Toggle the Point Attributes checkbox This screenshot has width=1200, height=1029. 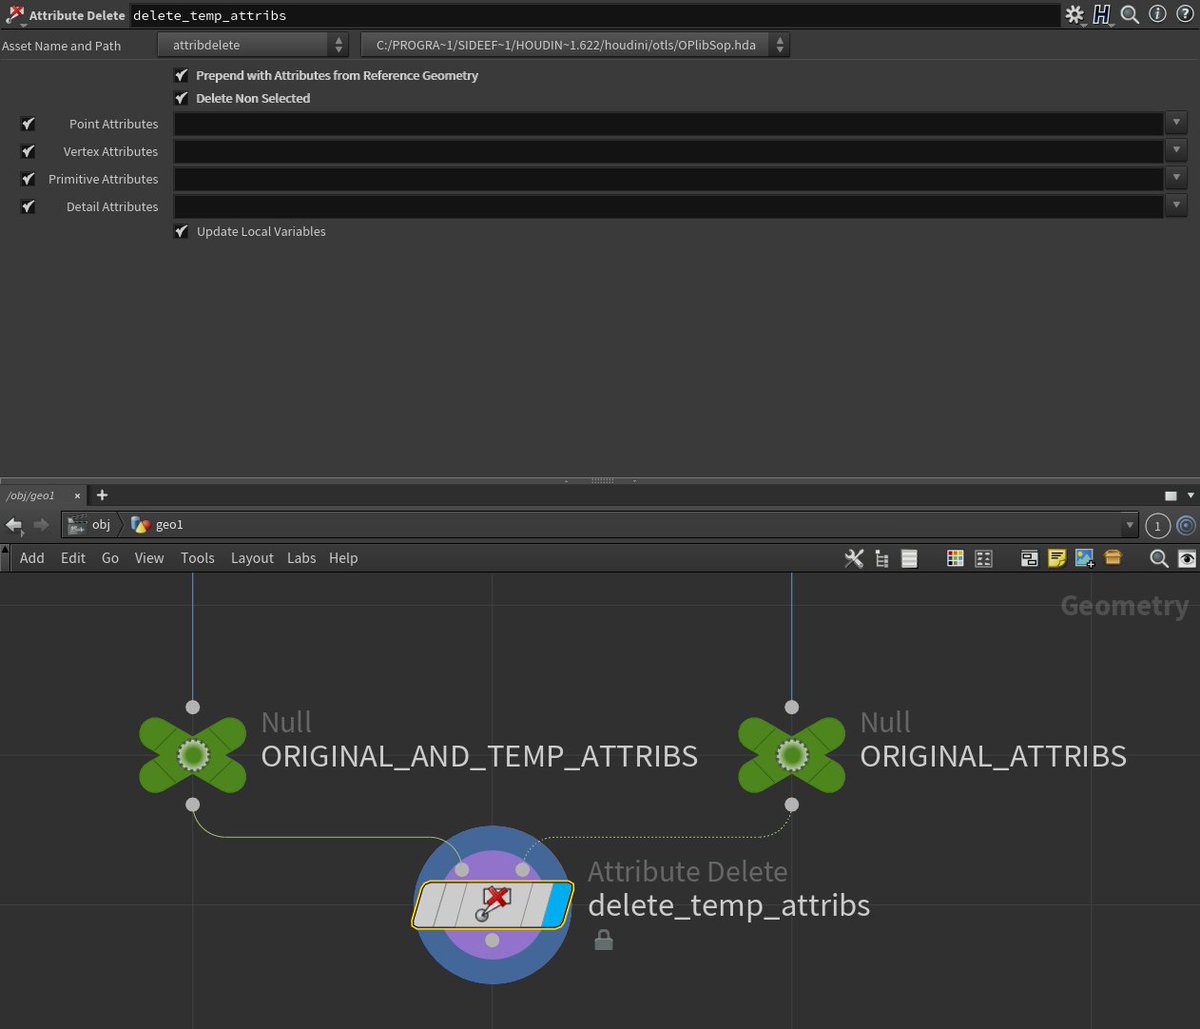tap(28, 124)
